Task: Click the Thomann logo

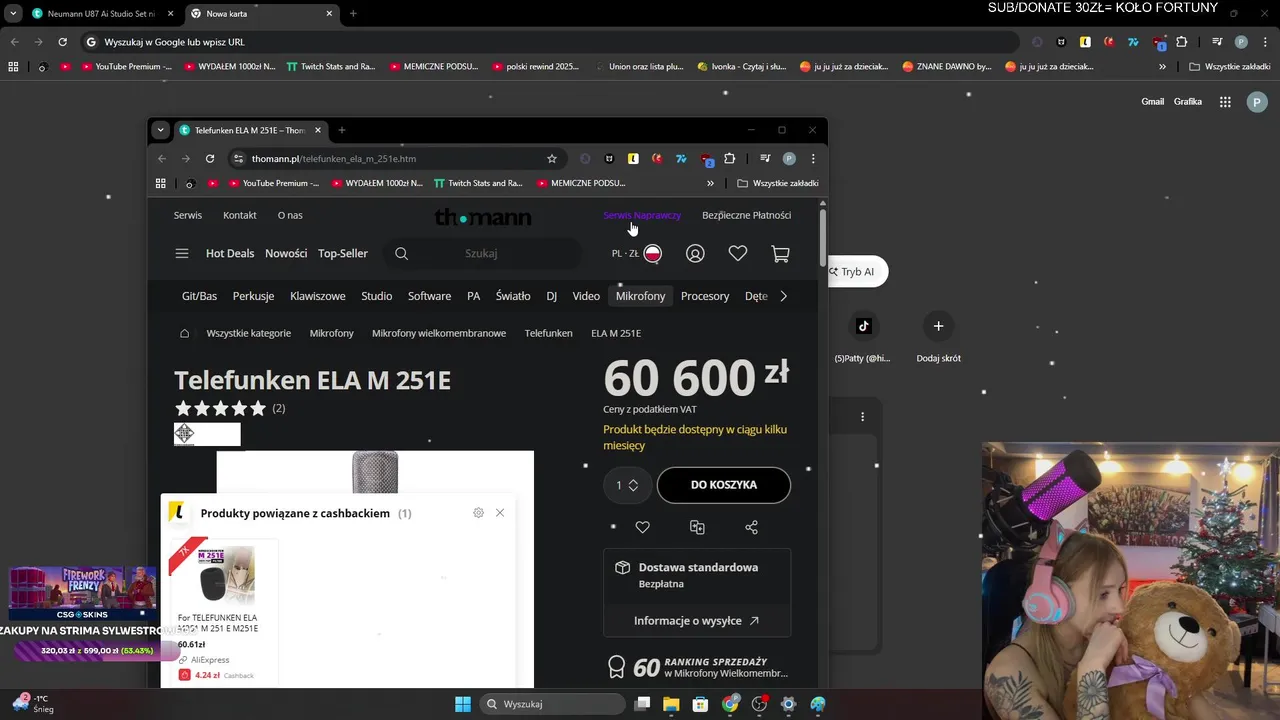Action: point(483,217)
